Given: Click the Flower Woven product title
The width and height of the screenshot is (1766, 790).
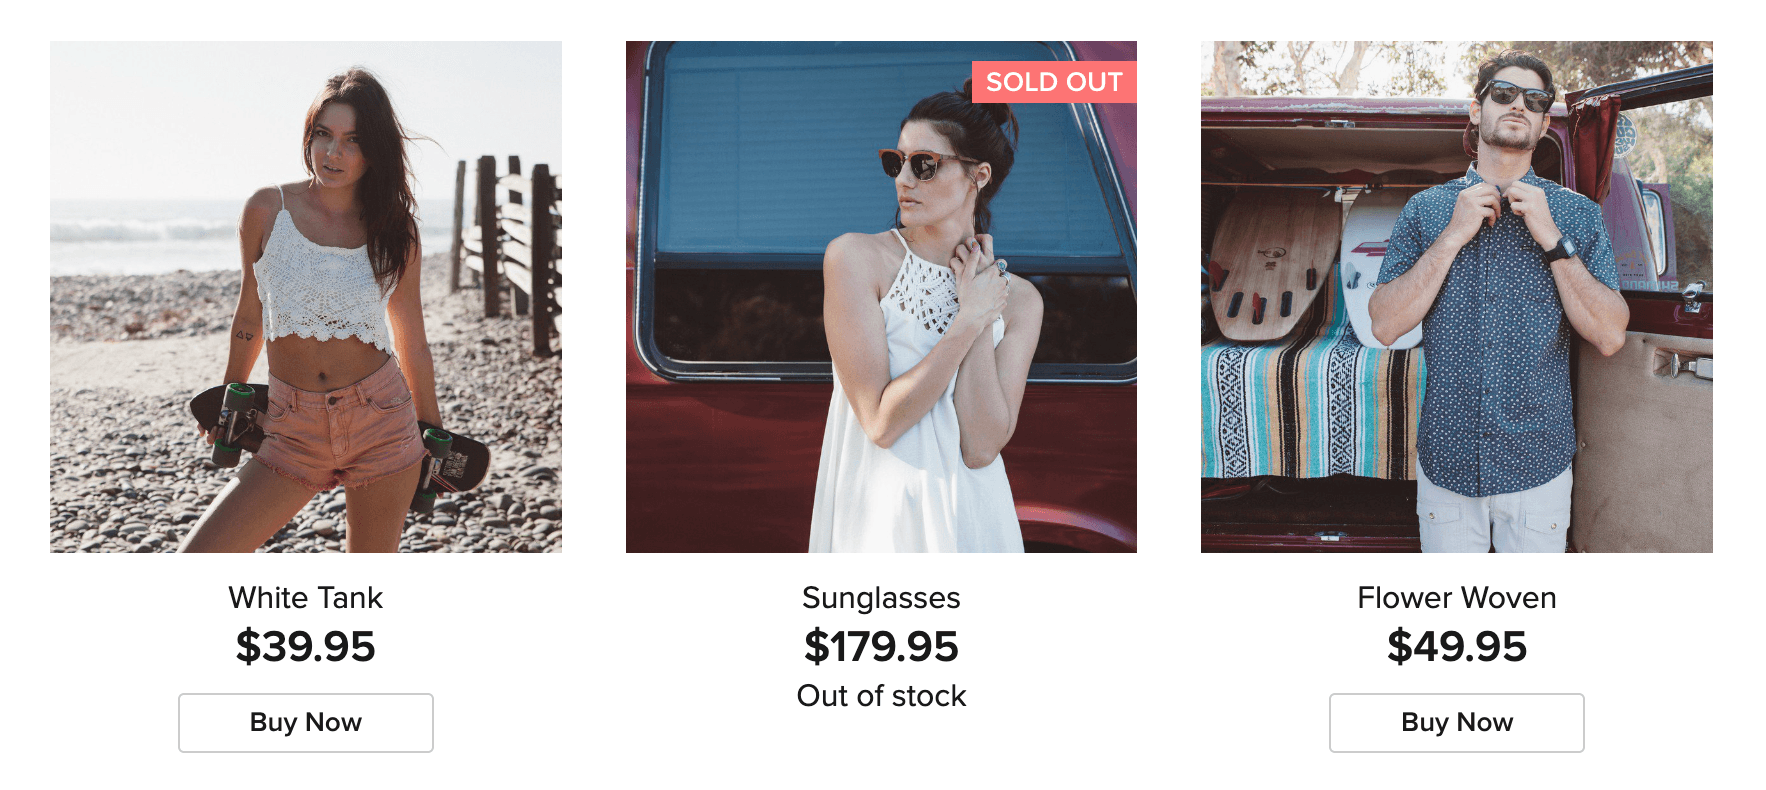Looking at the screenshot, I should click(x=1456, y=597).
